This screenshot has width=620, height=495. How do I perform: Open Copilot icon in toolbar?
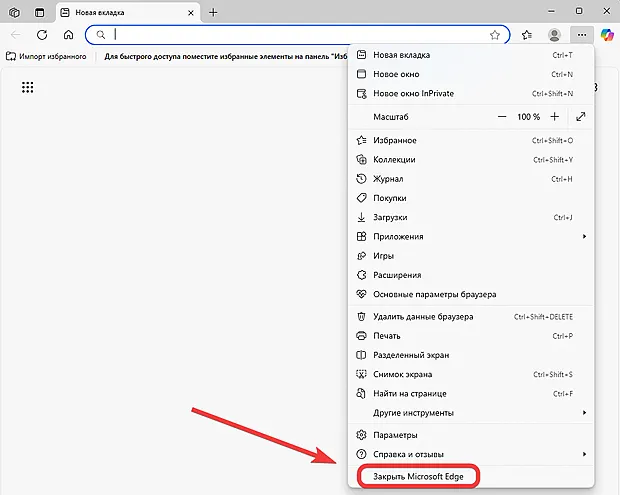607,35
